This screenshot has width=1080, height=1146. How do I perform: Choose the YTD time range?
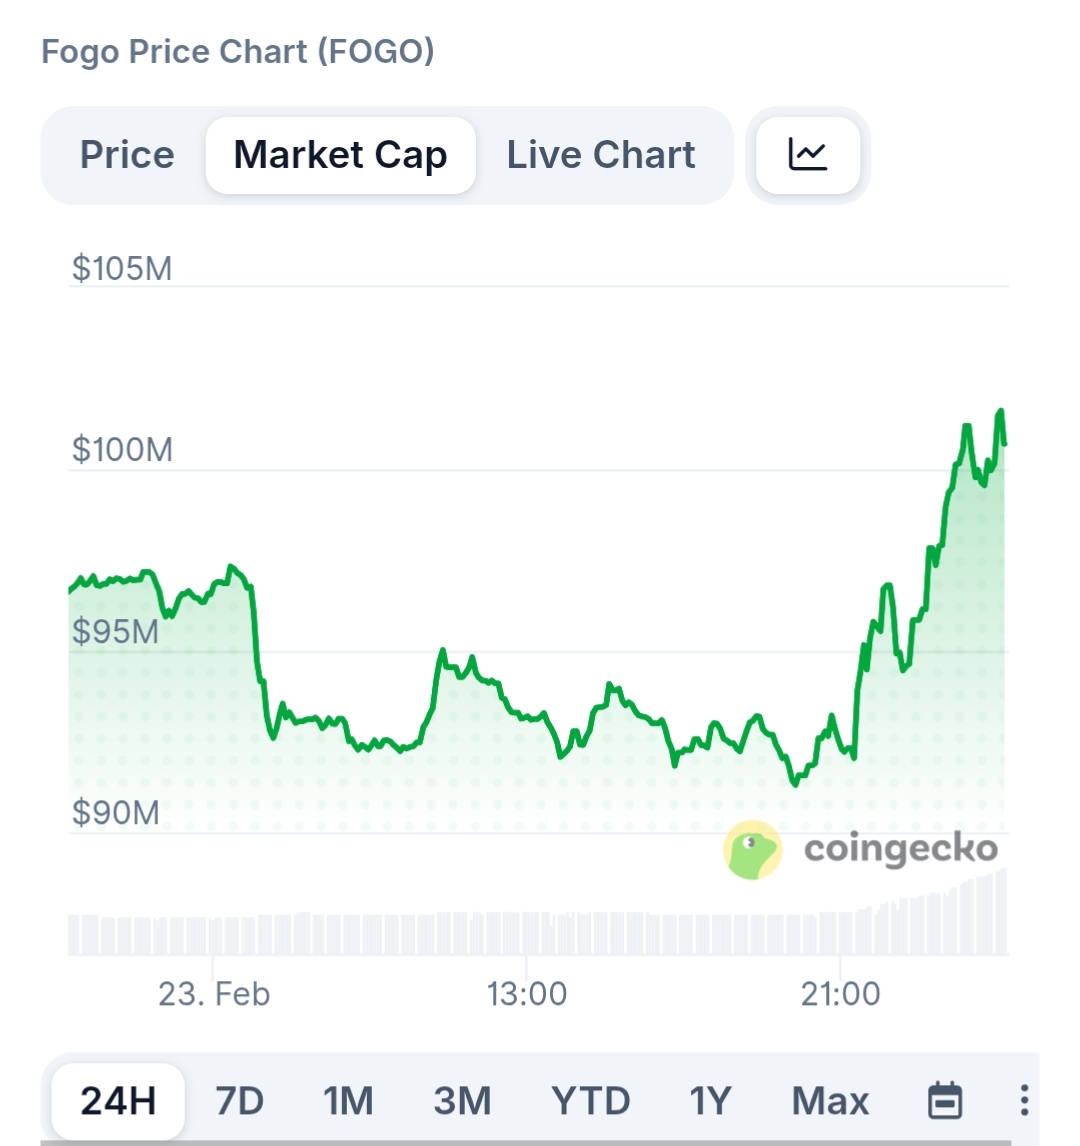point(590,1100)
